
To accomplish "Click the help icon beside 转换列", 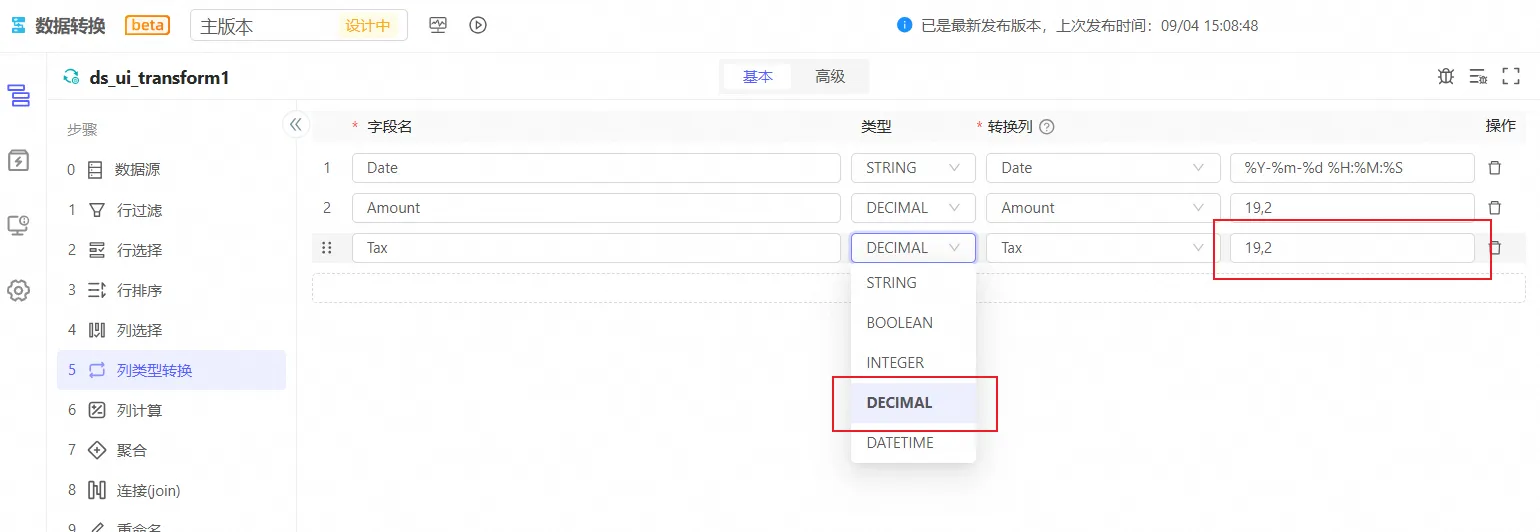I will pos(1047,127).
